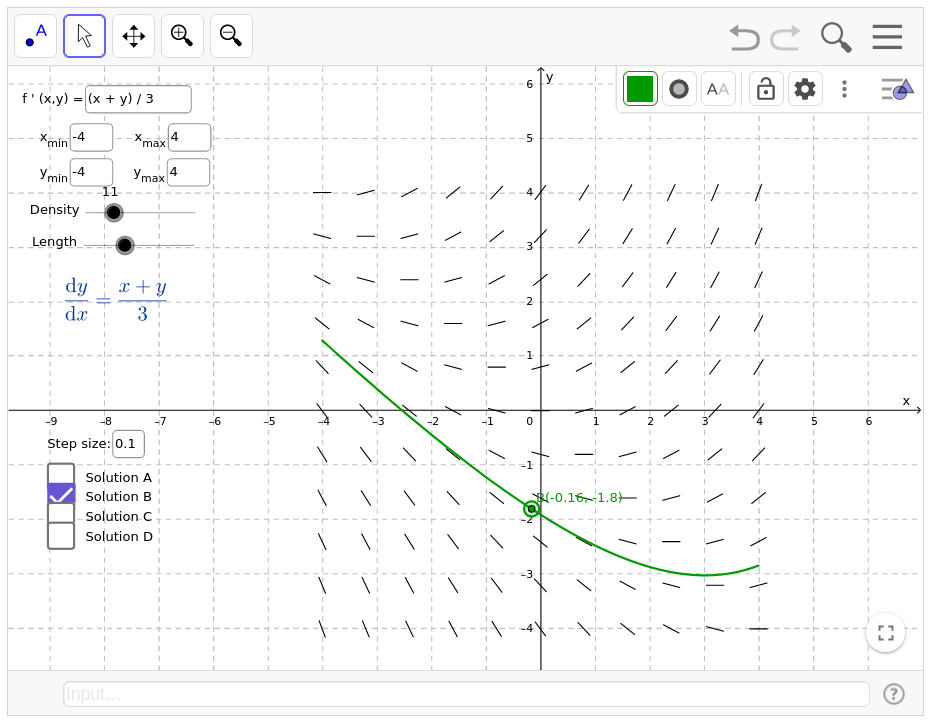This screenshot has height=722, width=931.
Task: Open the search magnifier icon
Action: click(x=836, y=37)
